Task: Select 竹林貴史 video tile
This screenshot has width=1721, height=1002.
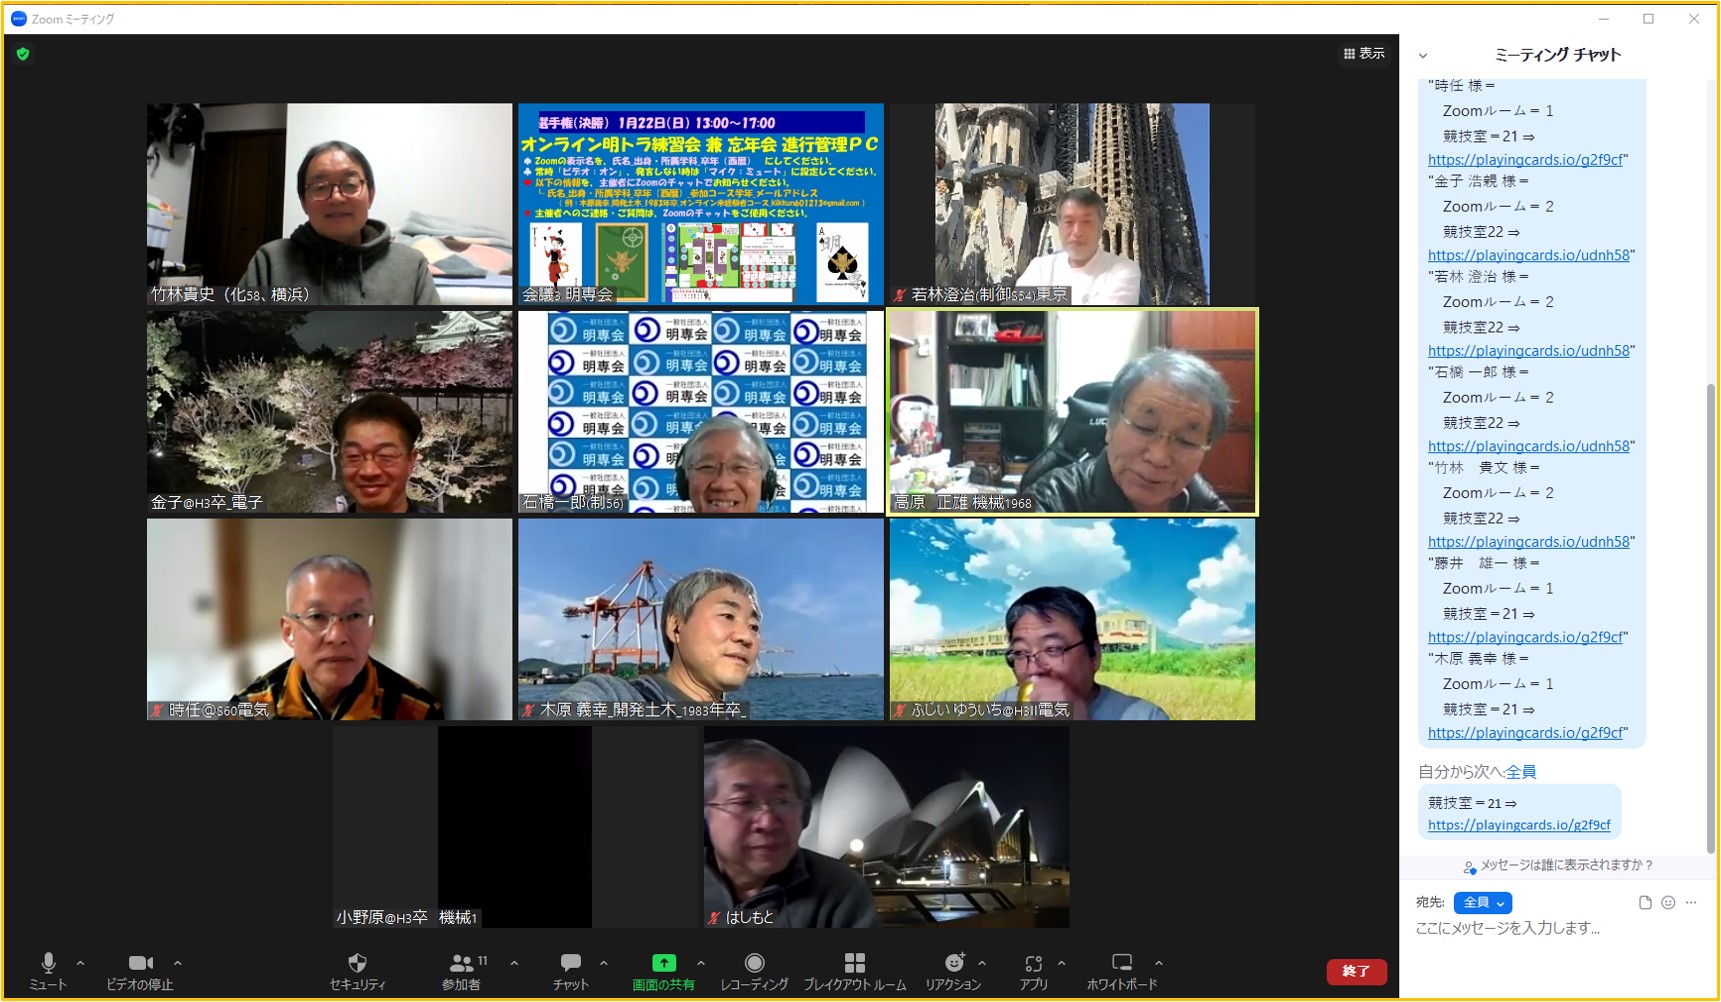Action: (329, 204)
